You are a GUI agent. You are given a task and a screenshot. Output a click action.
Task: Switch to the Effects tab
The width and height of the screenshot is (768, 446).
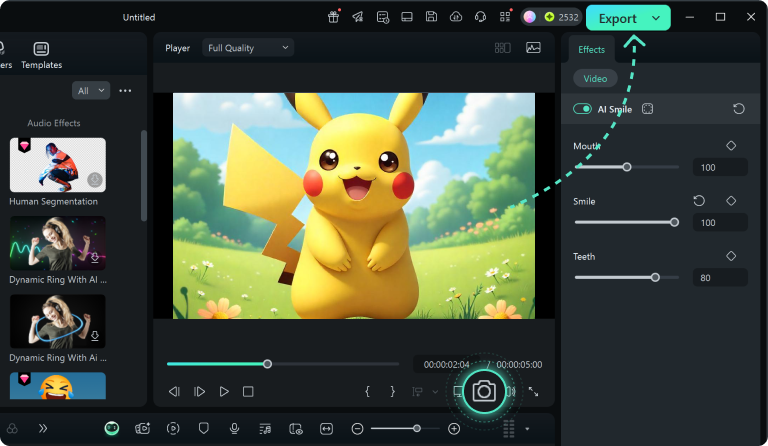591,49
